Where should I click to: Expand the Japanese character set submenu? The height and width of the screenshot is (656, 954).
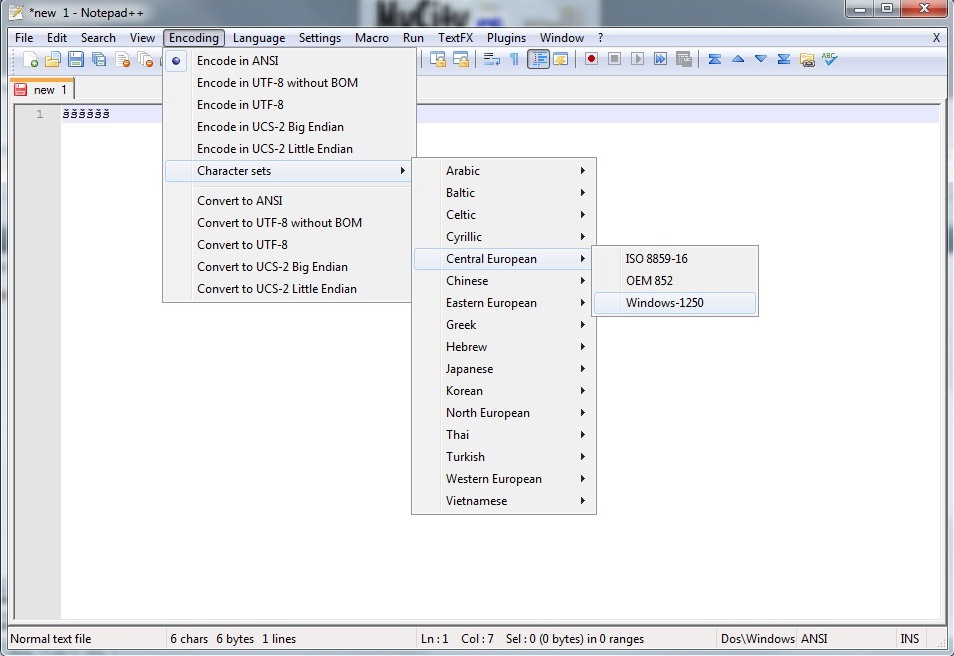[x=504, y=369]
